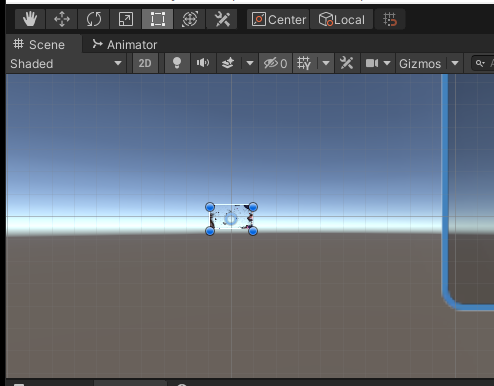
Task: Open the effects dropdown arrow
Action: [250, 63]
